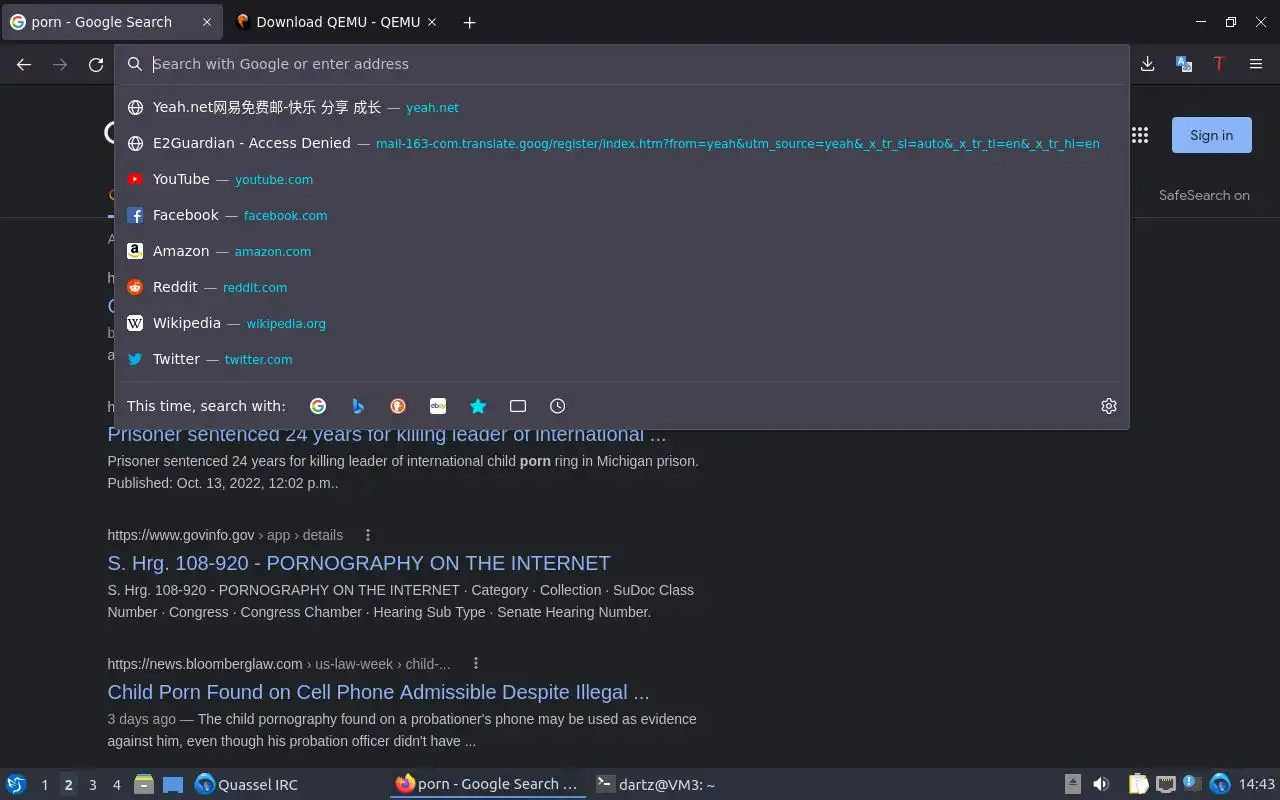Open the clipboard tray icon
Screen dimensions: 1280x800
1138,785
